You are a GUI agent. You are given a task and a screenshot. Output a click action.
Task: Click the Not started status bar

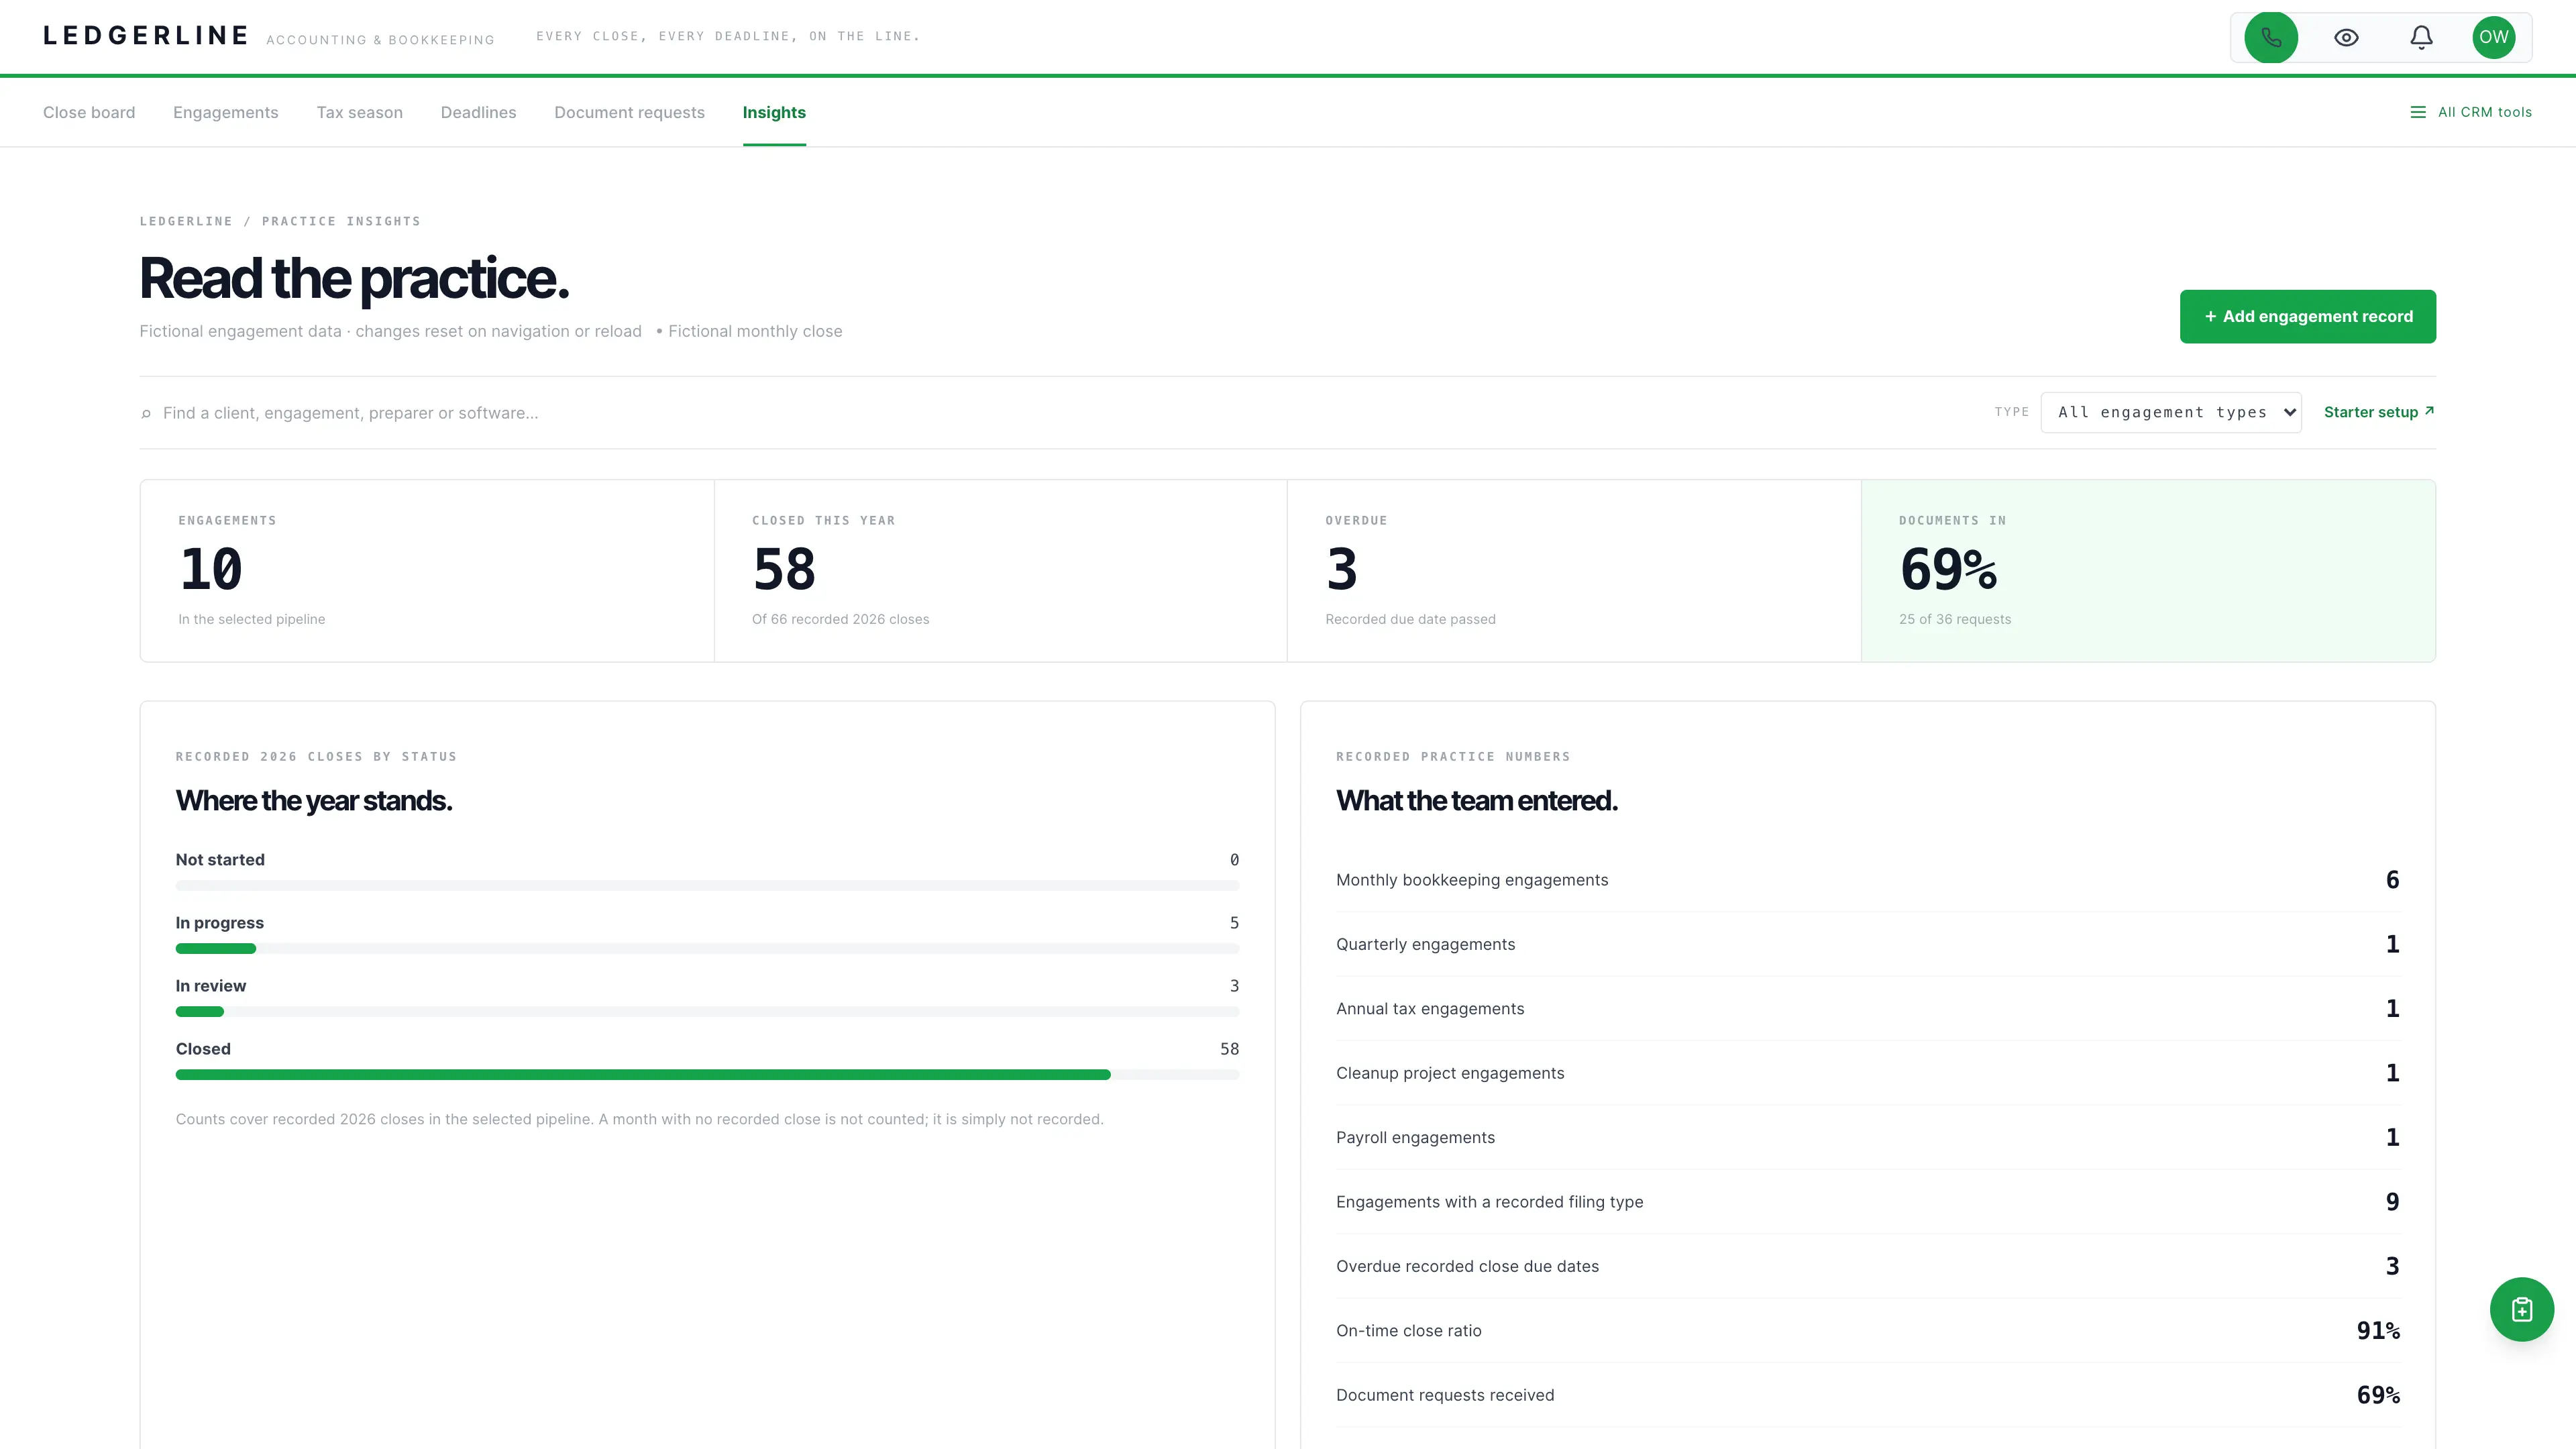[707, 885]
